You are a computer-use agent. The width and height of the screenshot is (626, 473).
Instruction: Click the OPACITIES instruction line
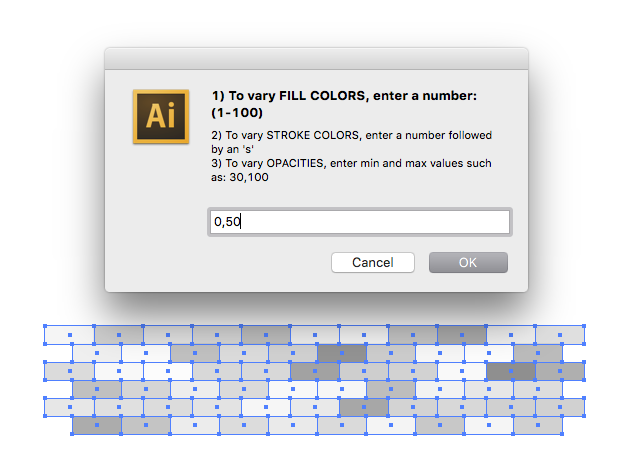pos(351,170)
